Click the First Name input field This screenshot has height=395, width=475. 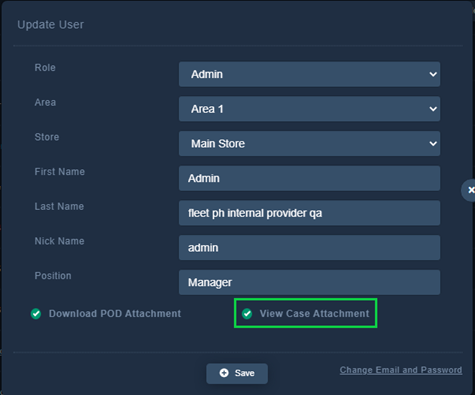(x=309, y=178)
